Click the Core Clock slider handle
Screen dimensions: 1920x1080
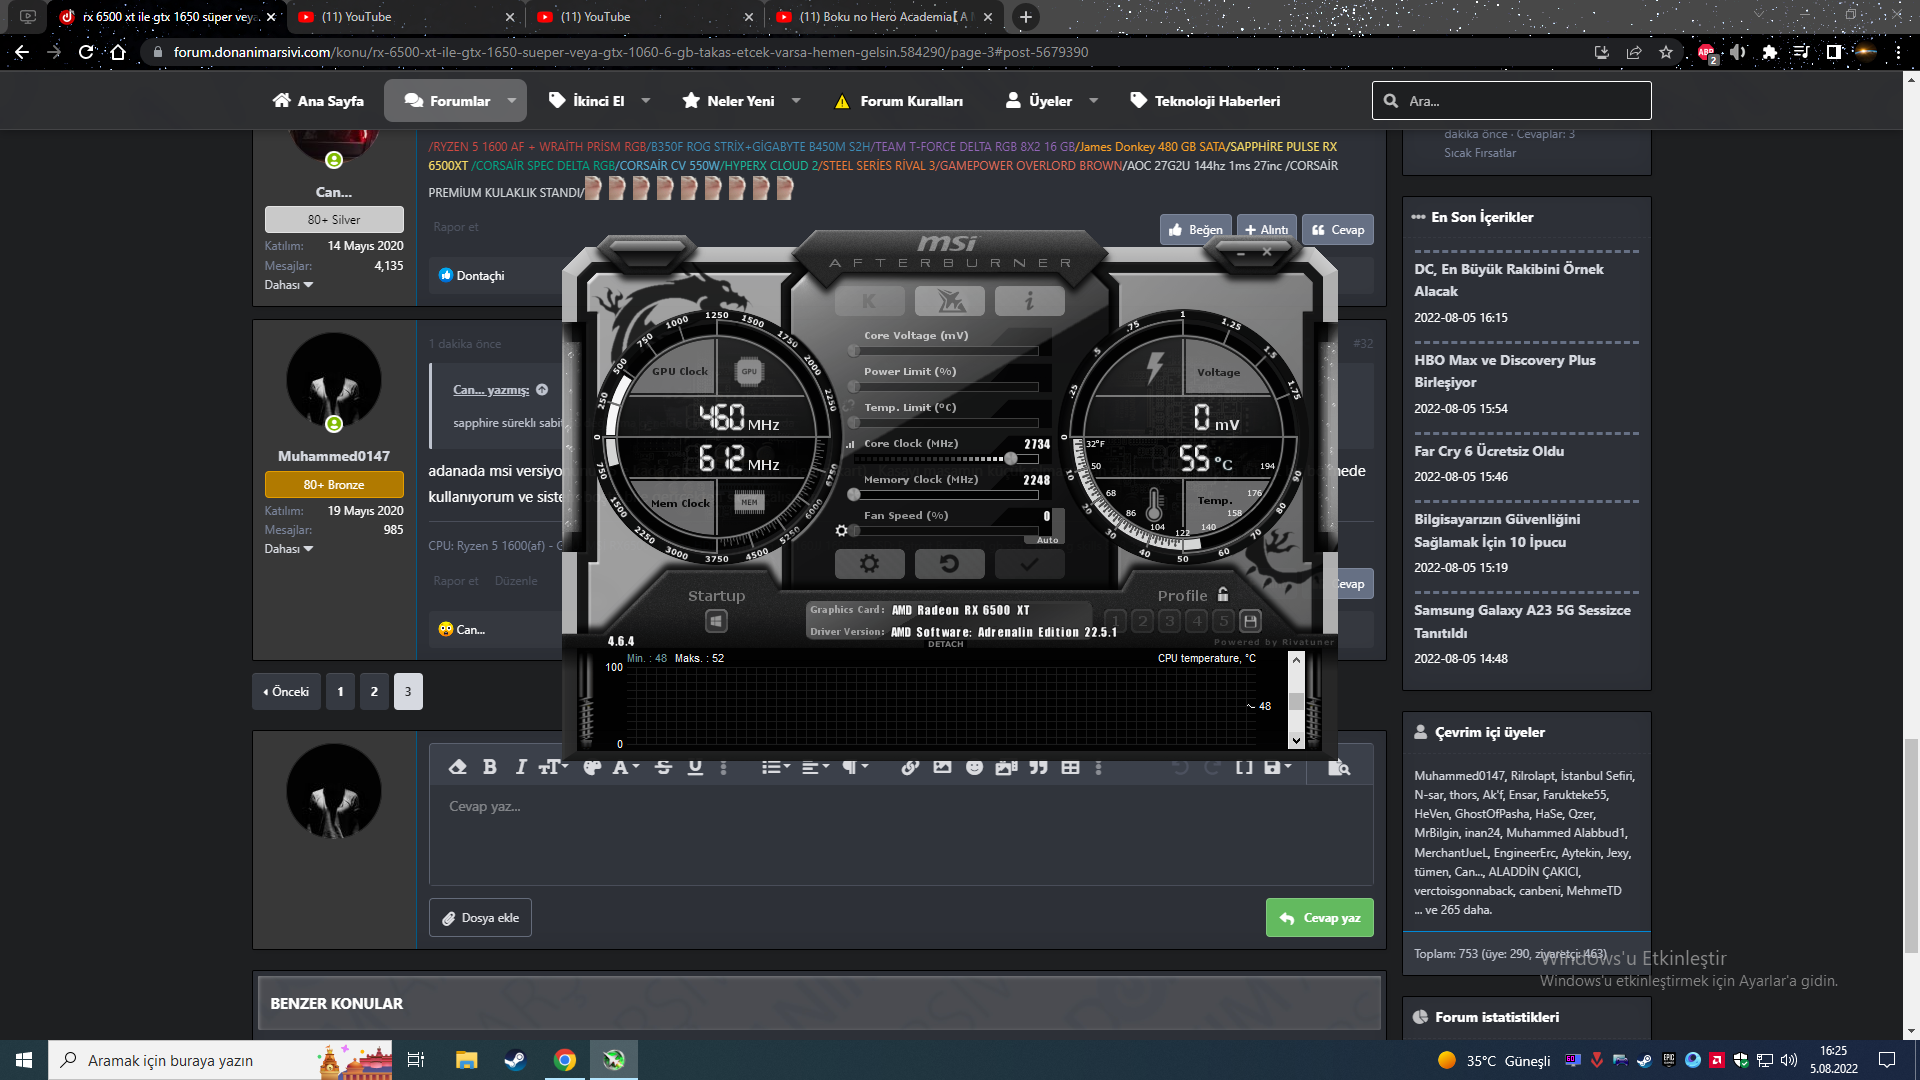coord(1011,459)
